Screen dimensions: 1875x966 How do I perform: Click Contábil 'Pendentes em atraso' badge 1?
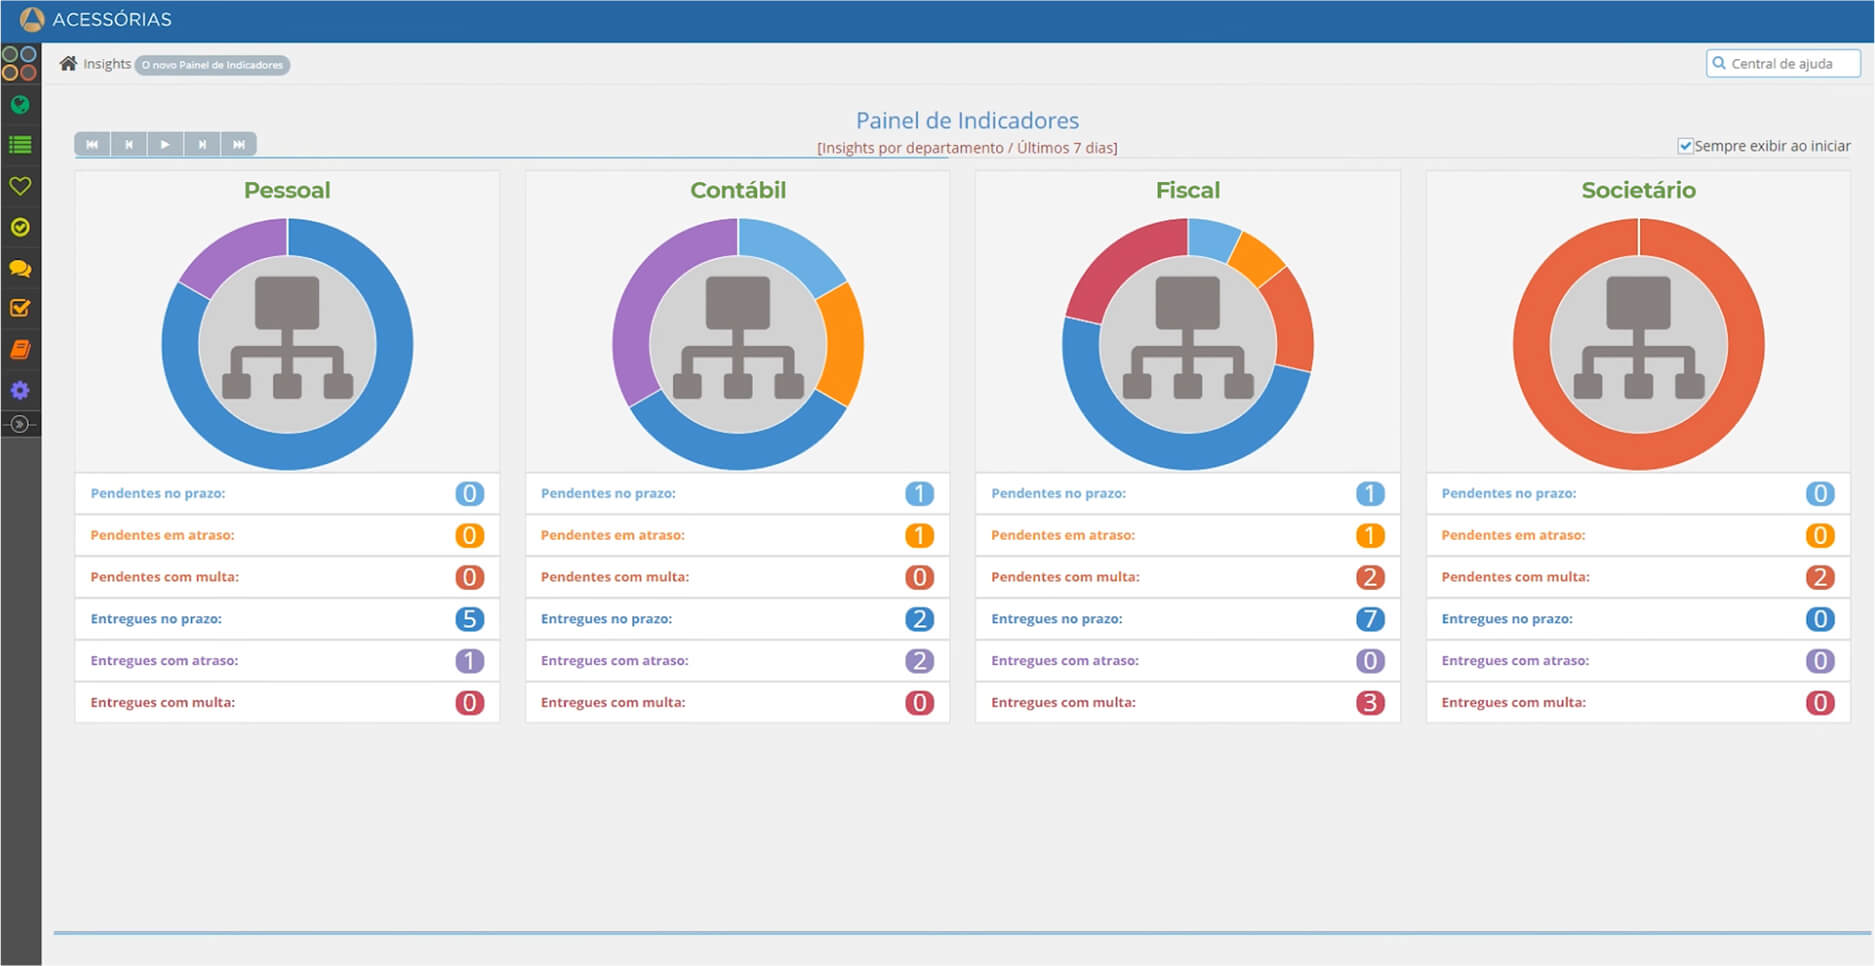(919, 535)
